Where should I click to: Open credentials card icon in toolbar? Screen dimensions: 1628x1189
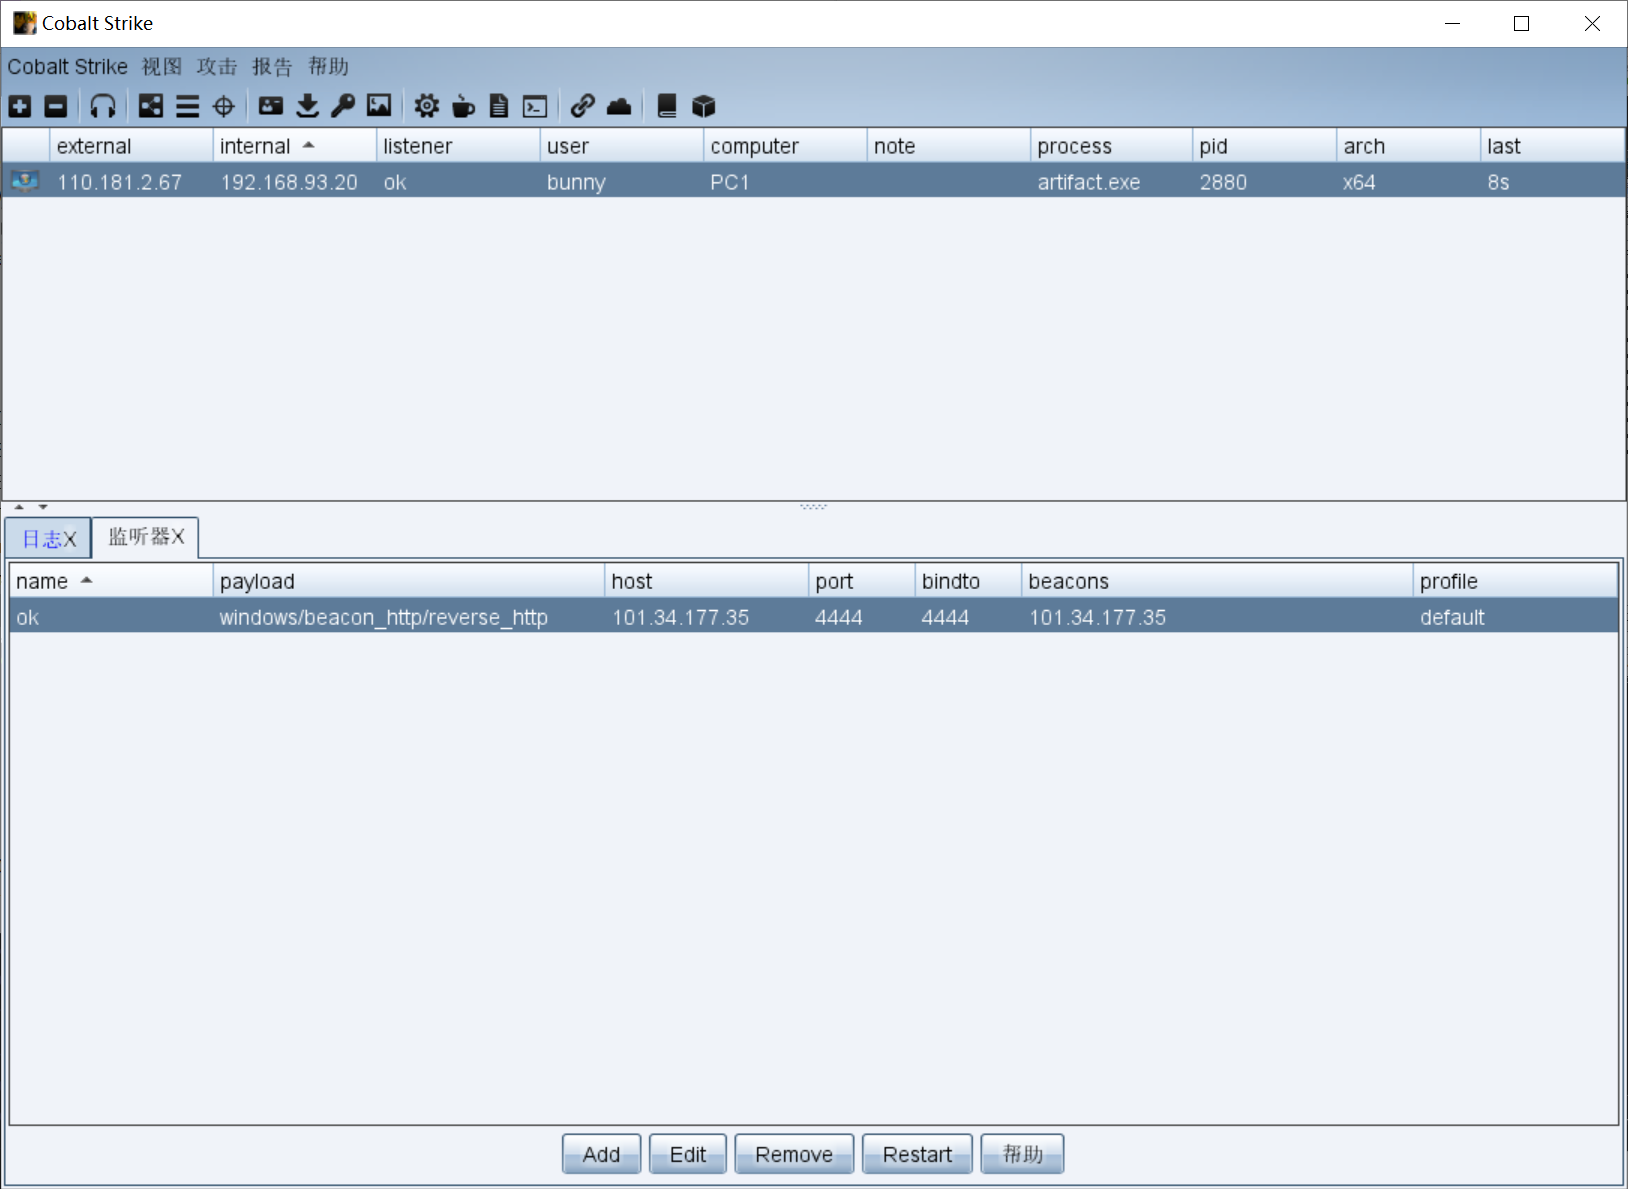[271, 106]
